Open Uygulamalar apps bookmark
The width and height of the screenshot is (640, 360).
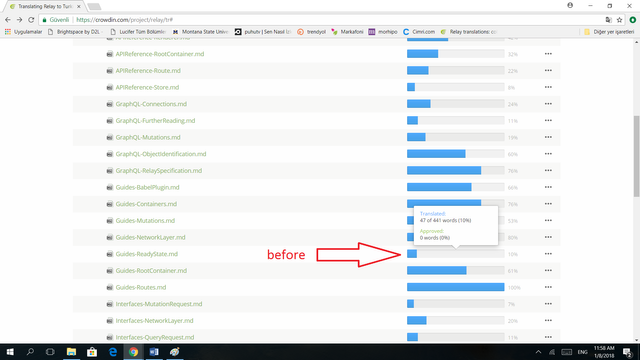pos(23,31)
